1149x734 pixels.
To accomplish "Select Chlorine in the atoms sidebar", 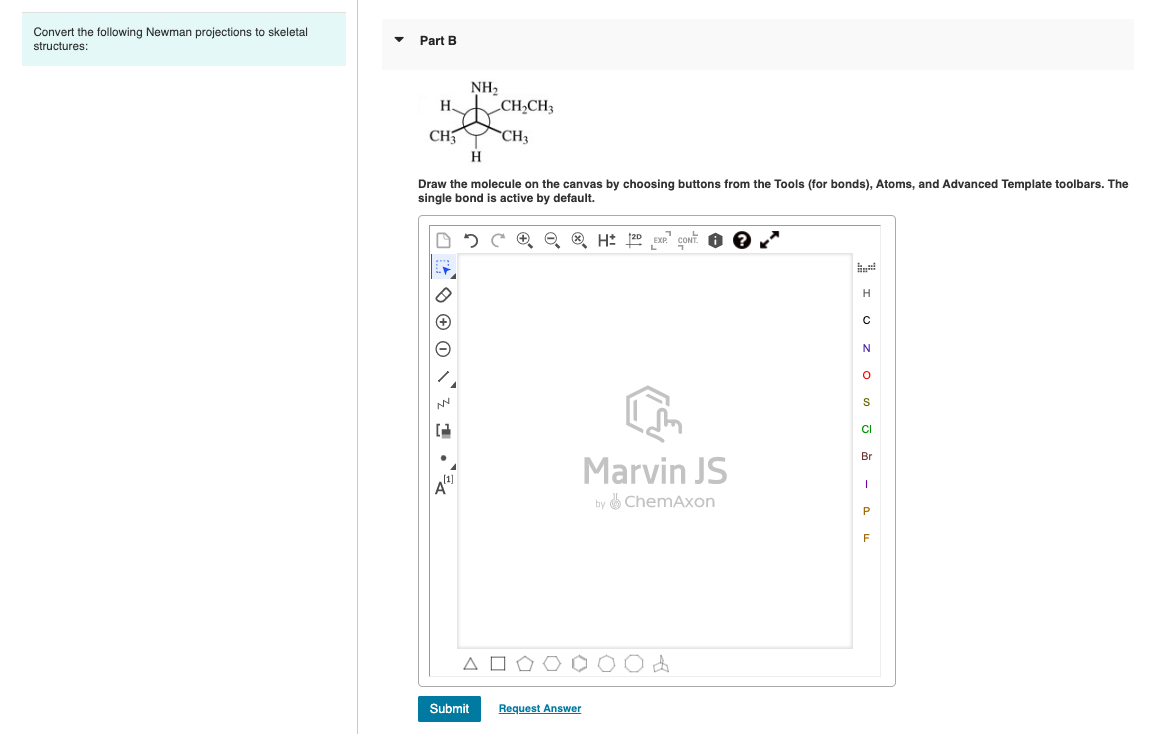I will [865, 429].
